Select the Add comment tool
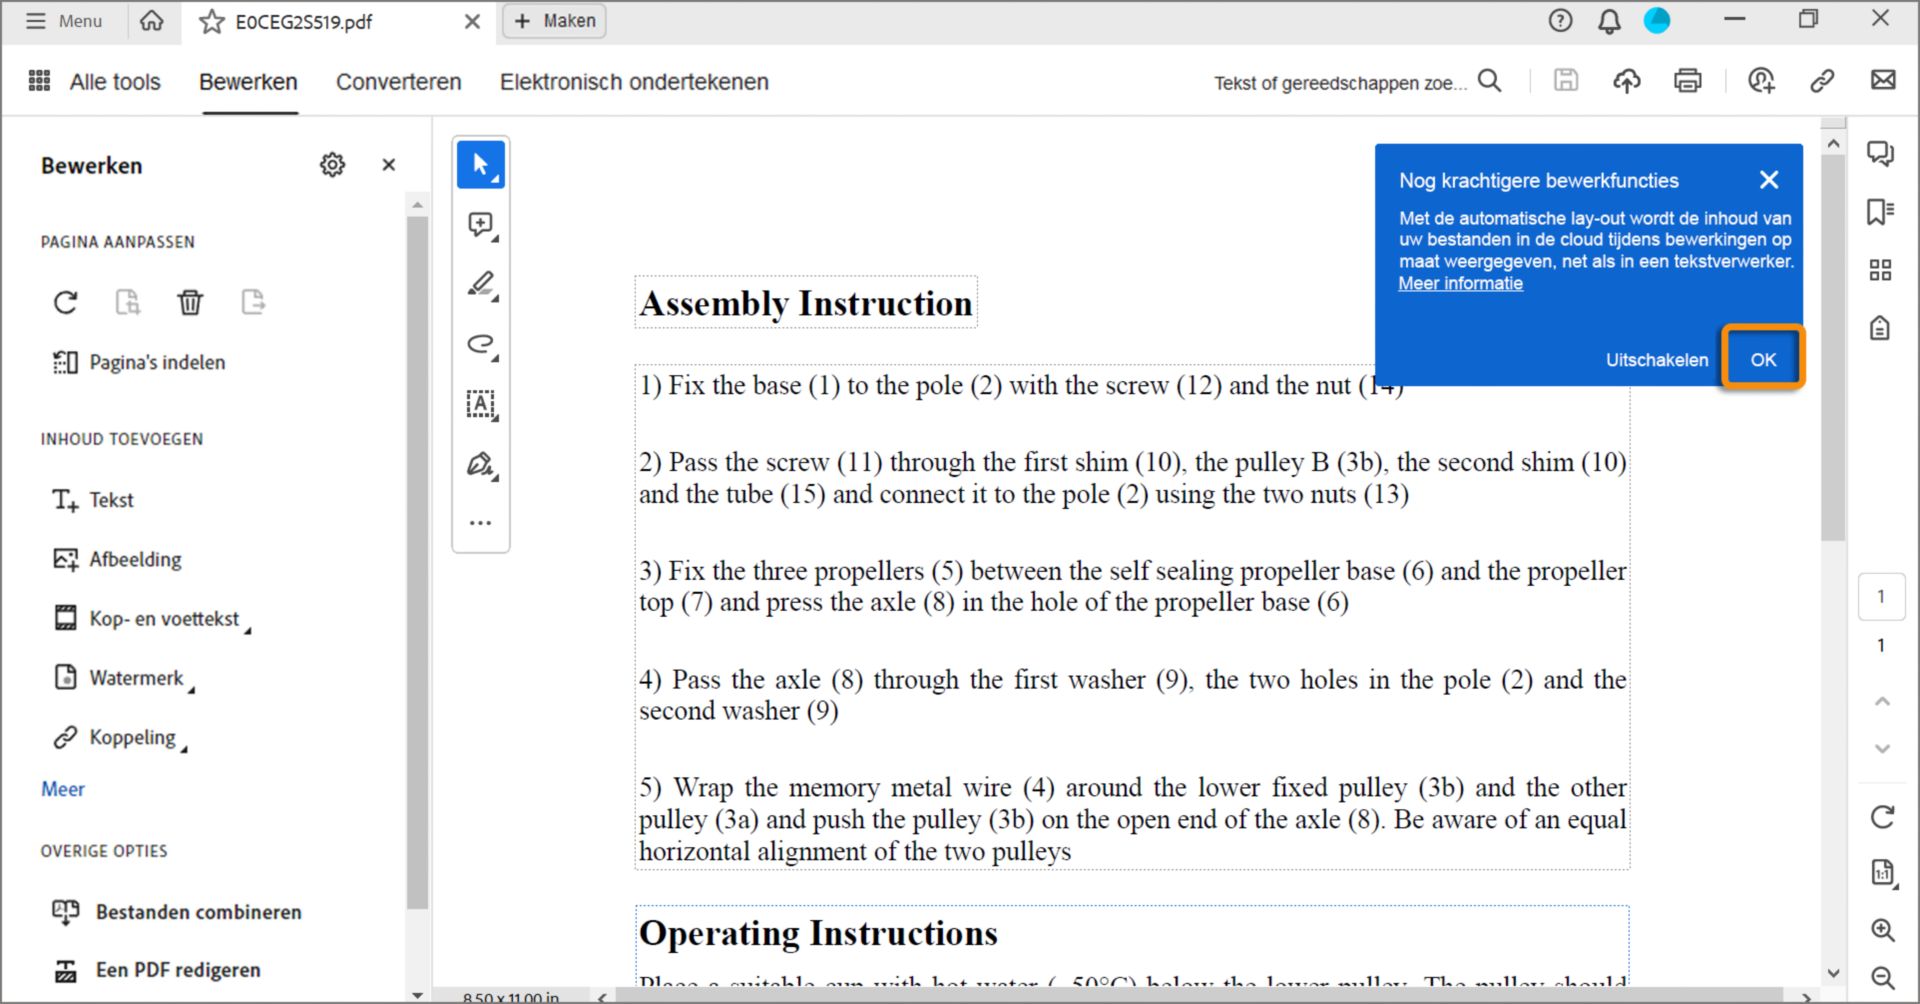This screenshot has height=1004, width=1920. [481, 224]
